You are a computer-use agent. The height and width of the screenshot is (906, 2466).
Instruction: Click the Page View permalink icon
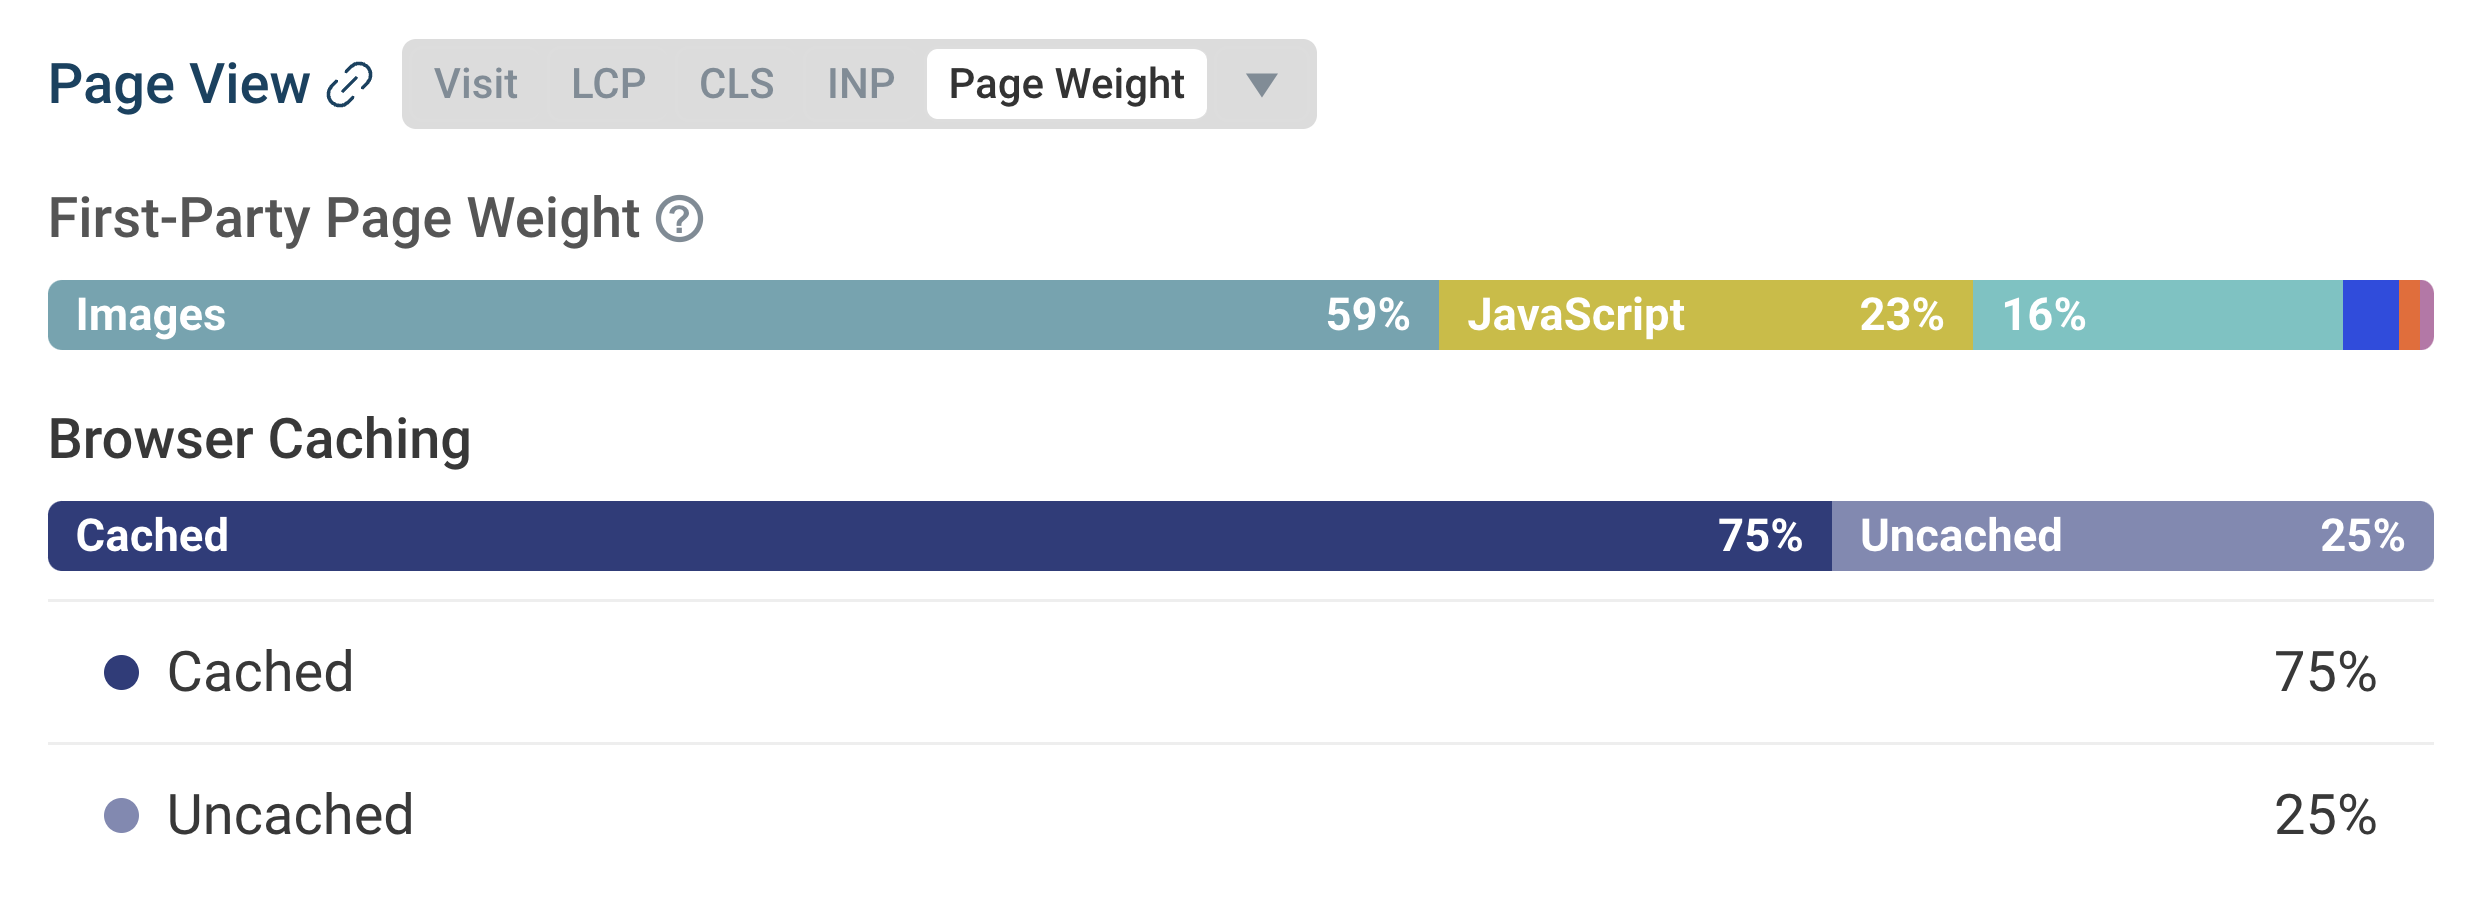coord(350,85)
